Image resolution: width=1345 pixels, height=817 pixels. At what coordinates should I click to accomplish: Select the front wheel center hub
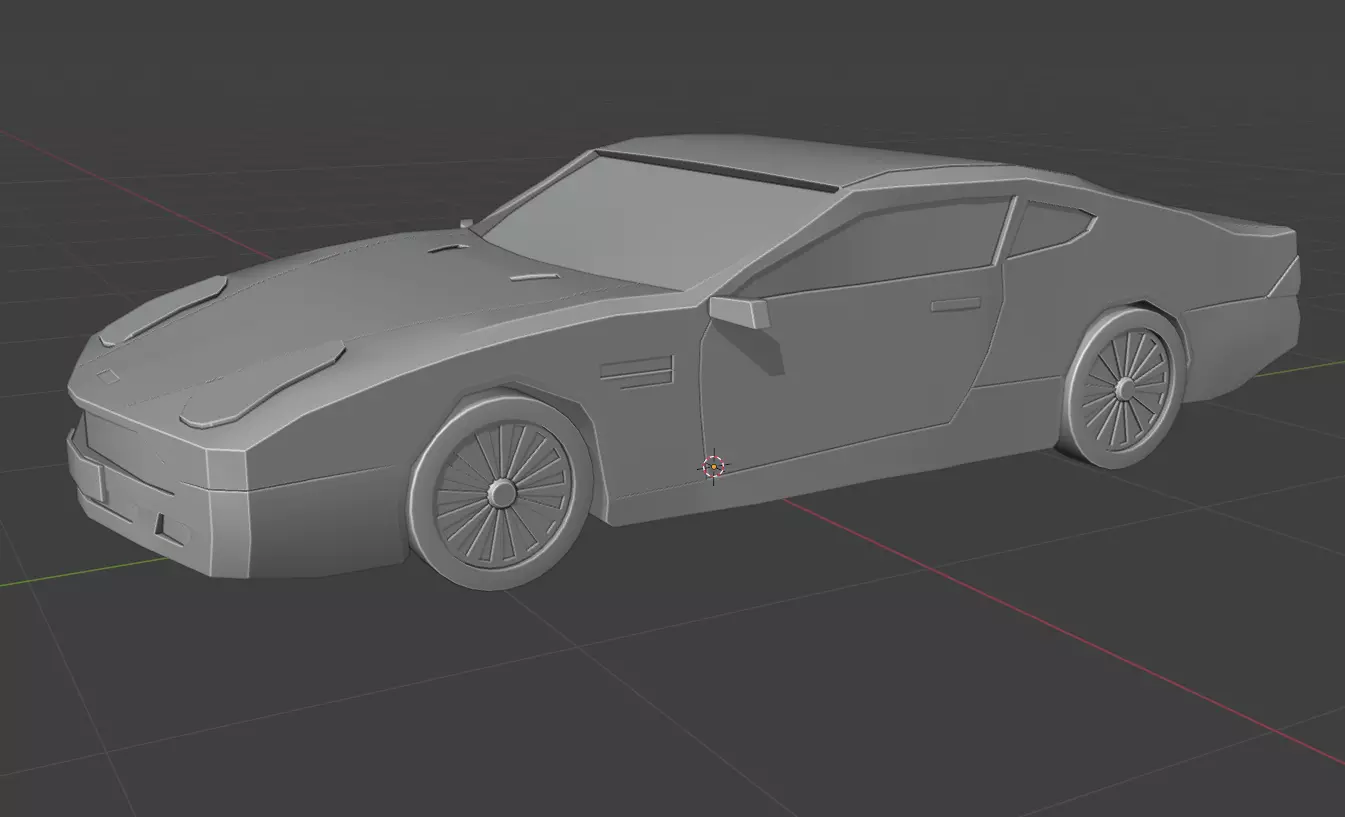500,492
